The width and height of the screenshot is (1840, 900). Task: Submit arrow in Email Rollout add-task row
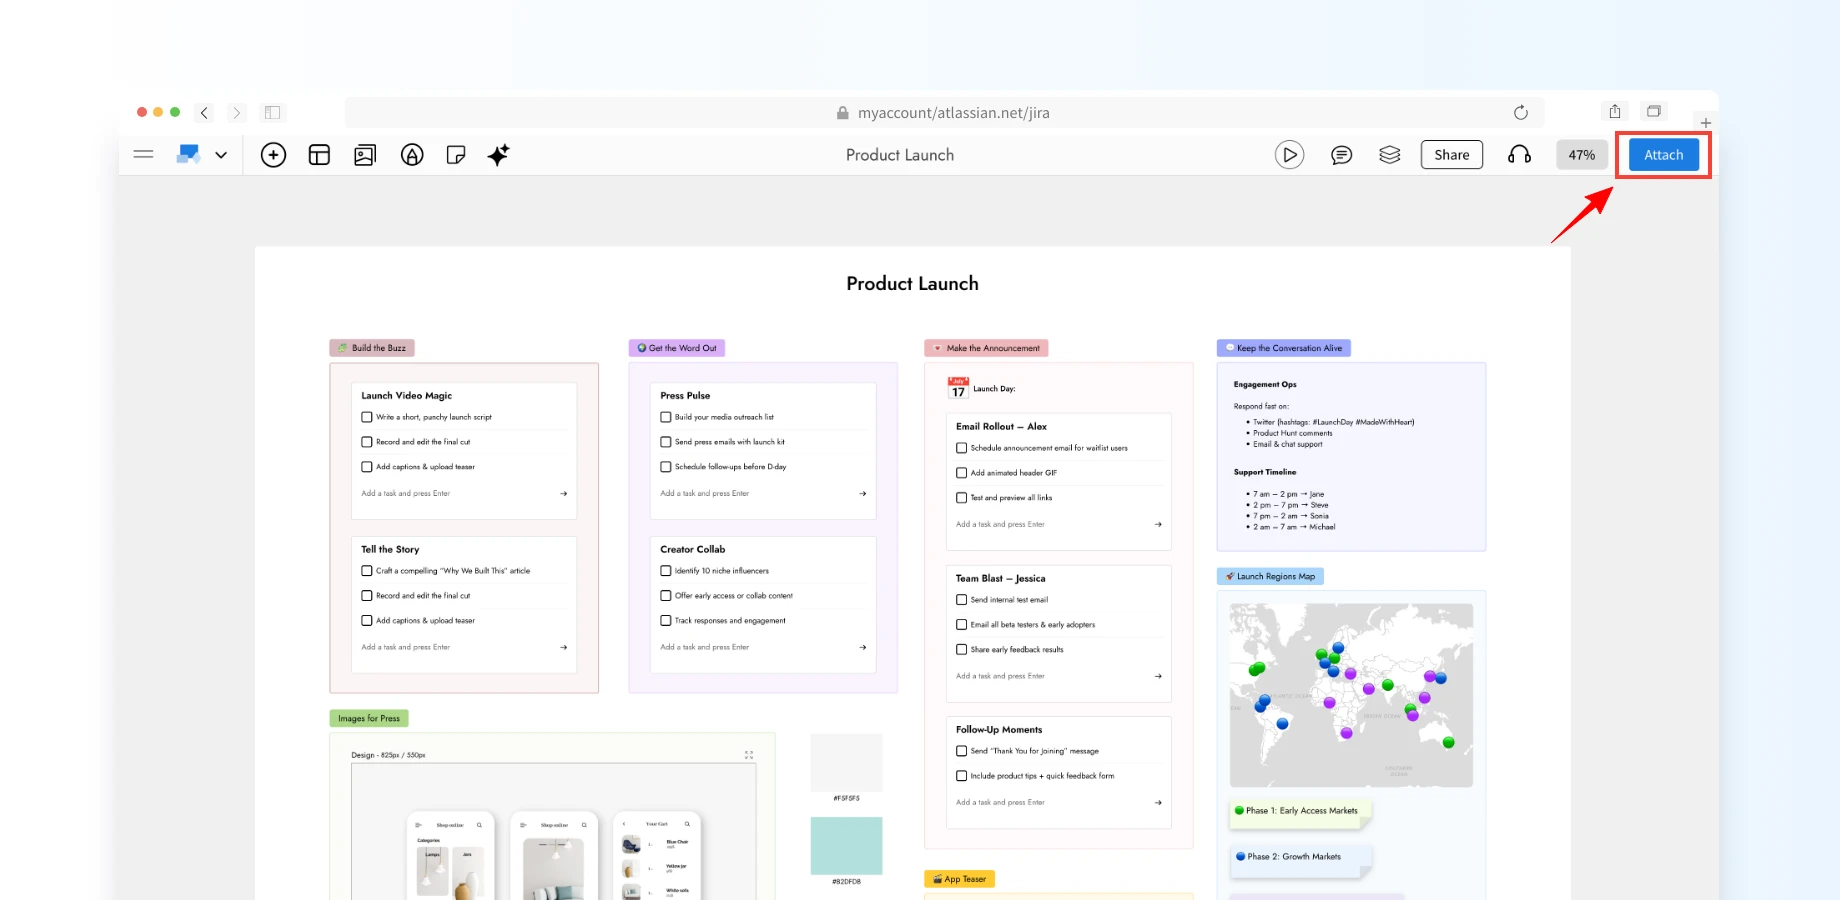tap(1158, 524)
